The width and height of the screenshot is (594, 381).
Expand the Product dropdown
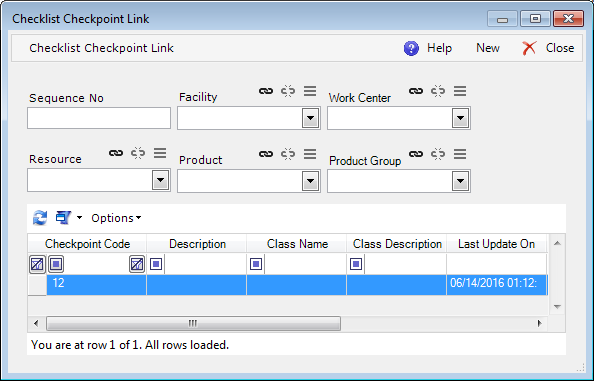coord(311,181)
